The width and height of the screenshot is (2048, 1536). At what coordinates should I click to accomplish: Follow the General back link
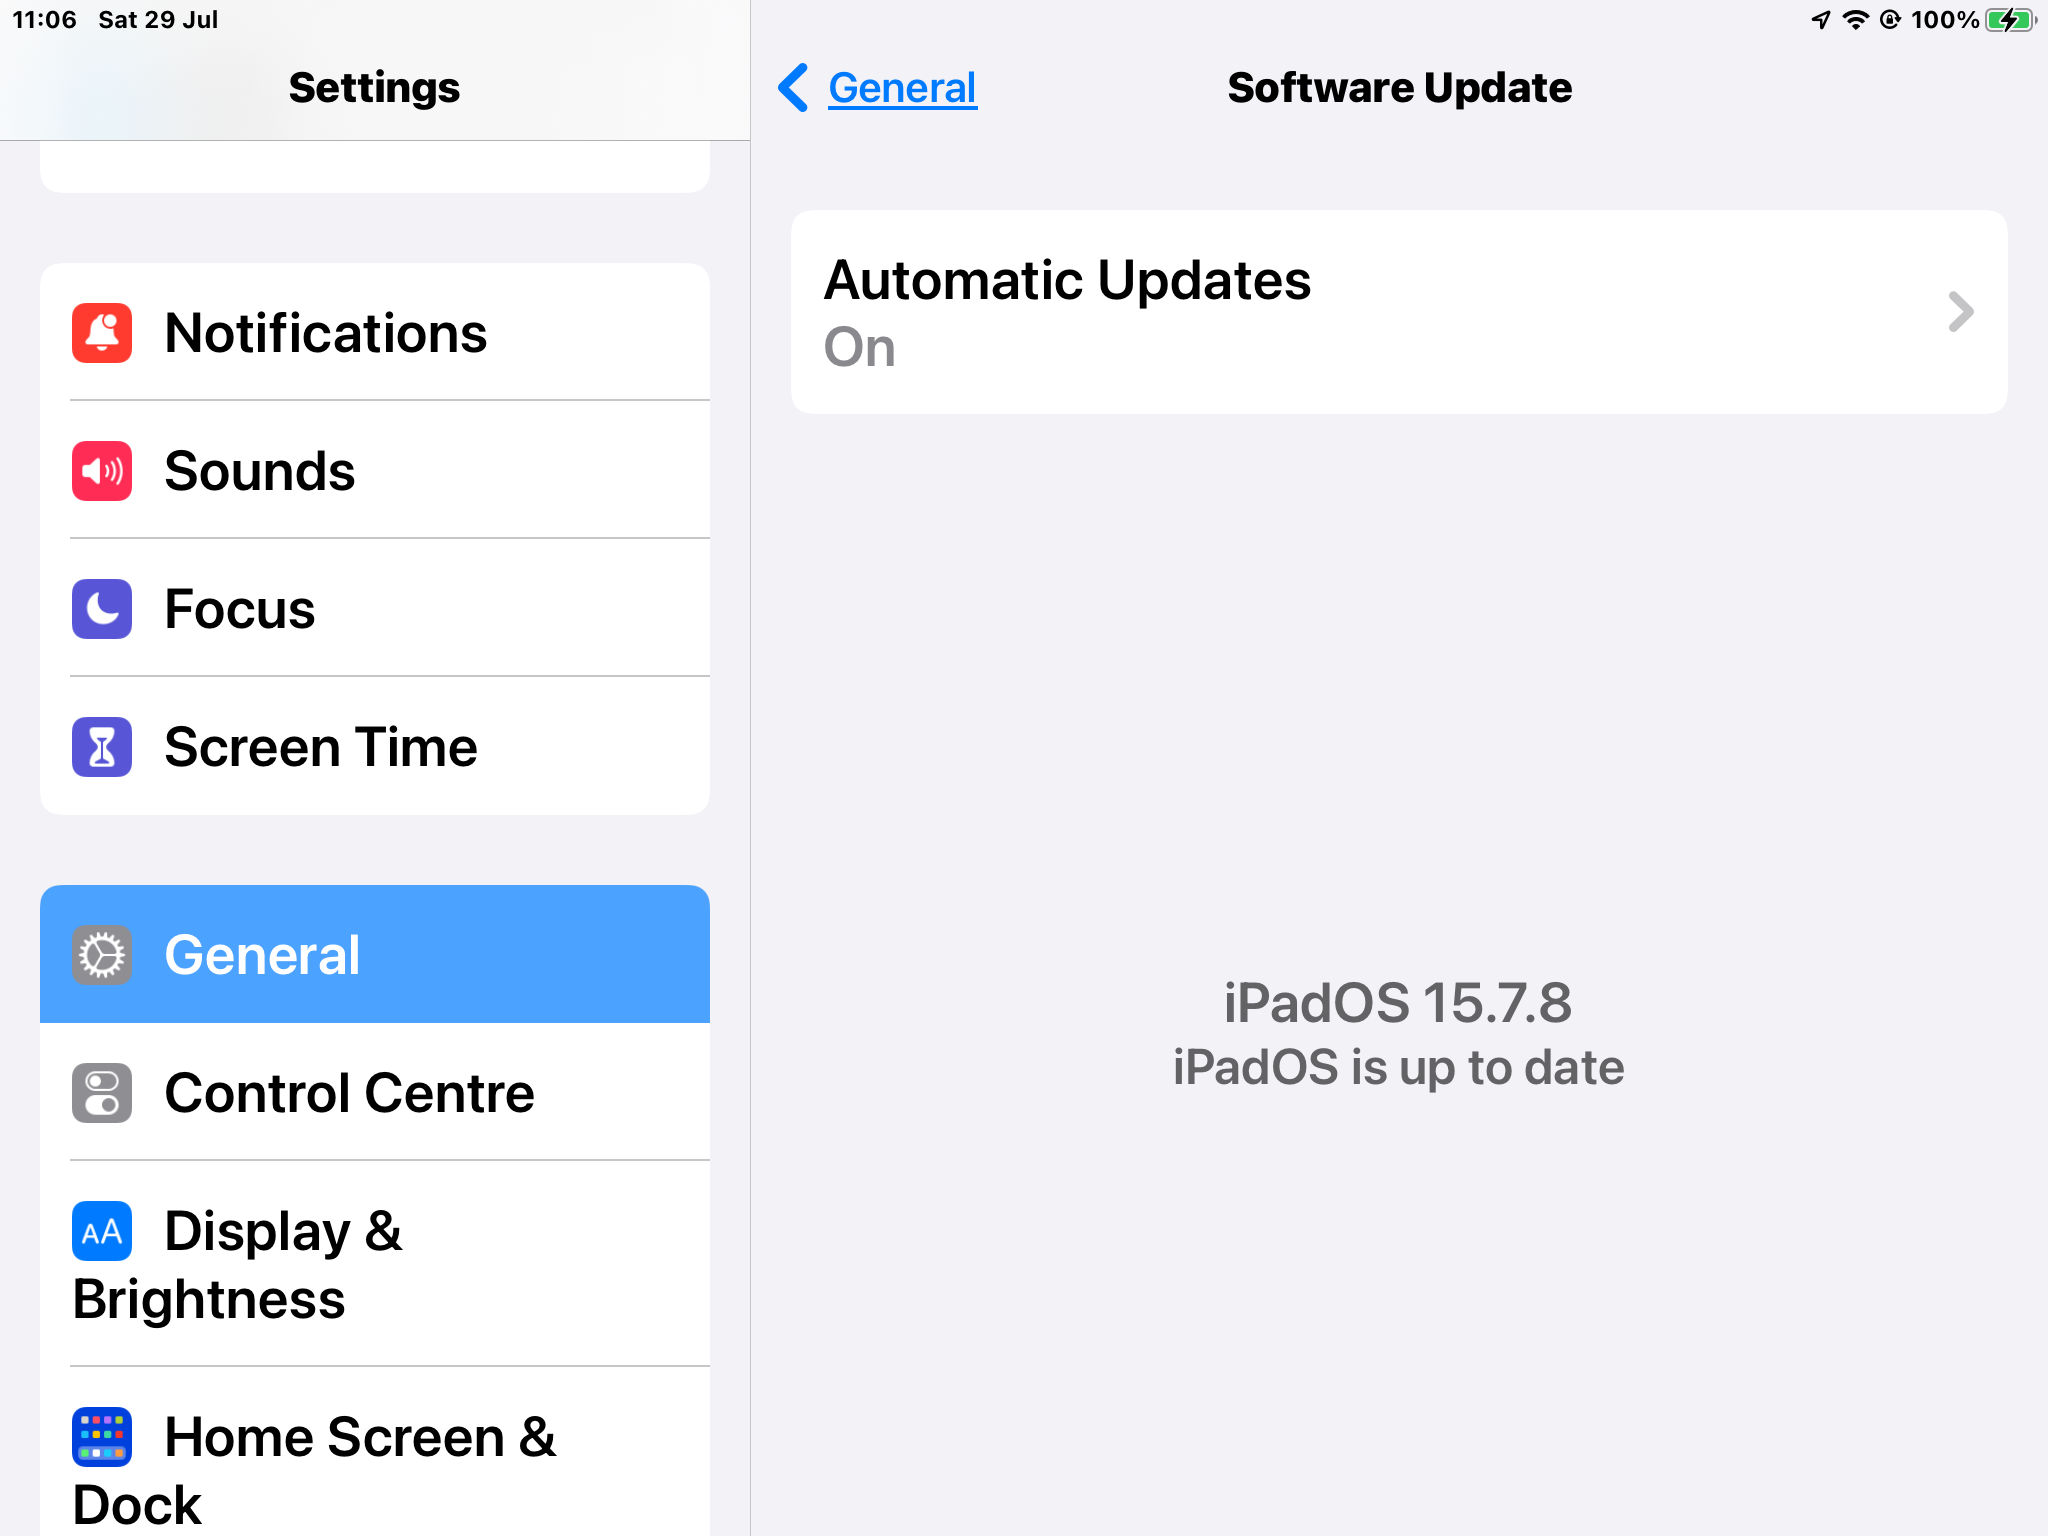tap(902, 88)
